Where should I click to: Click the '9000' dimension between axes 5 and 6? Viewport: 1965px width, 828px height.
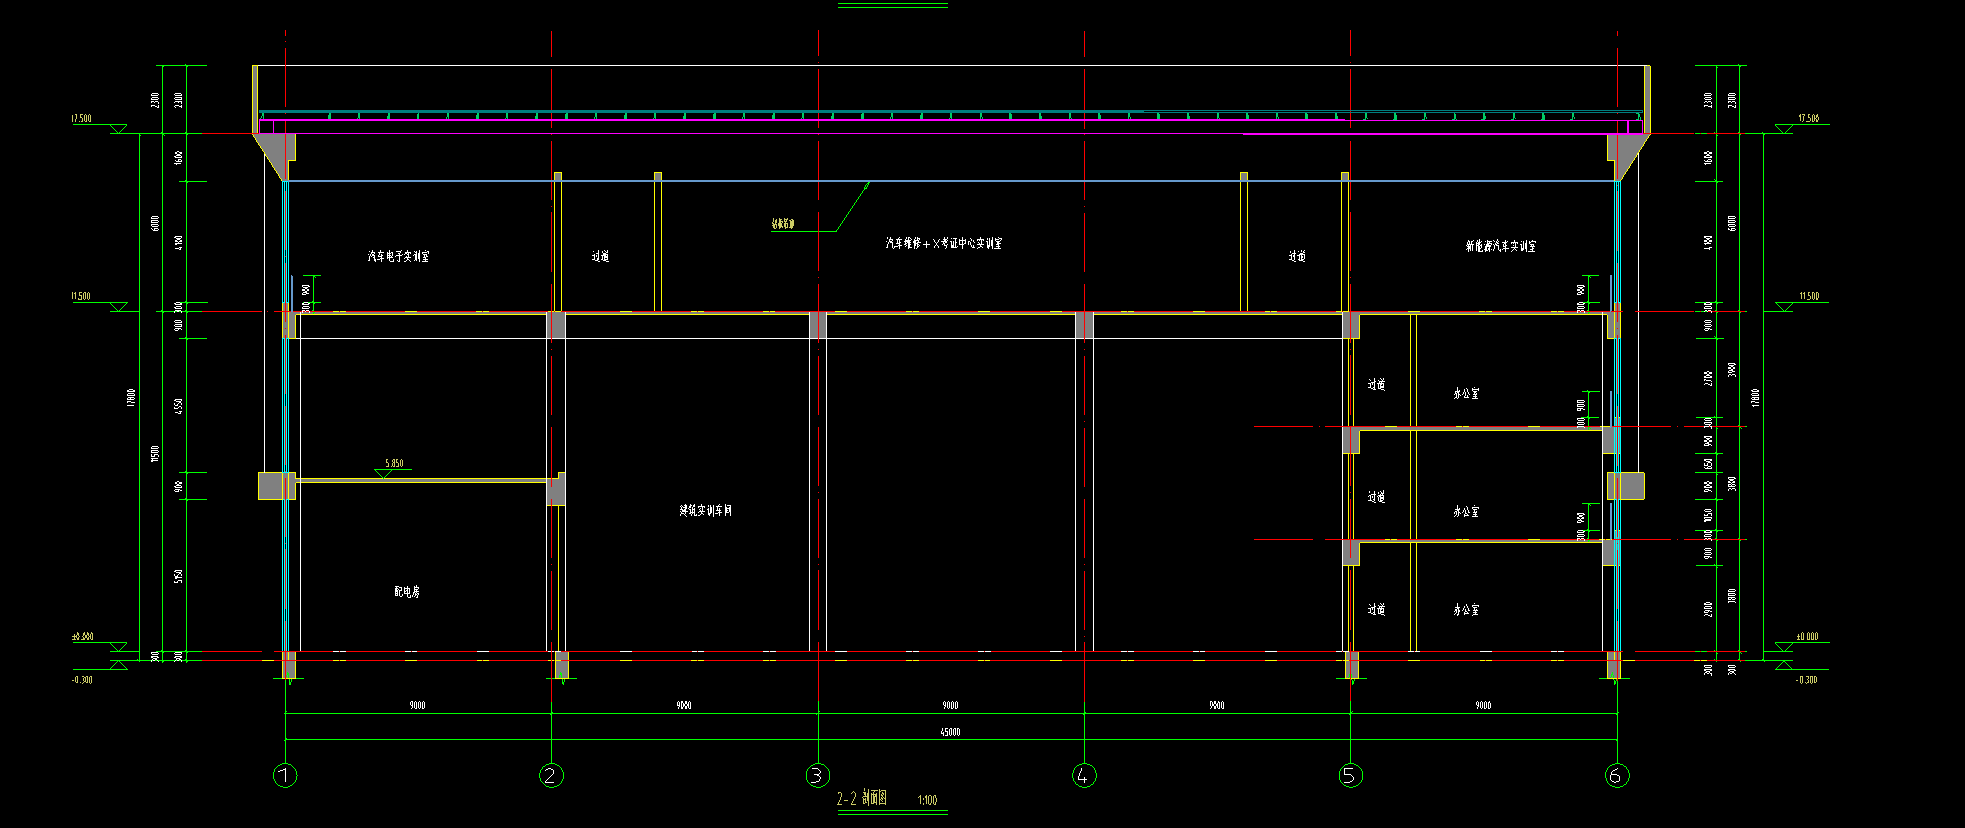point(1483,705)
